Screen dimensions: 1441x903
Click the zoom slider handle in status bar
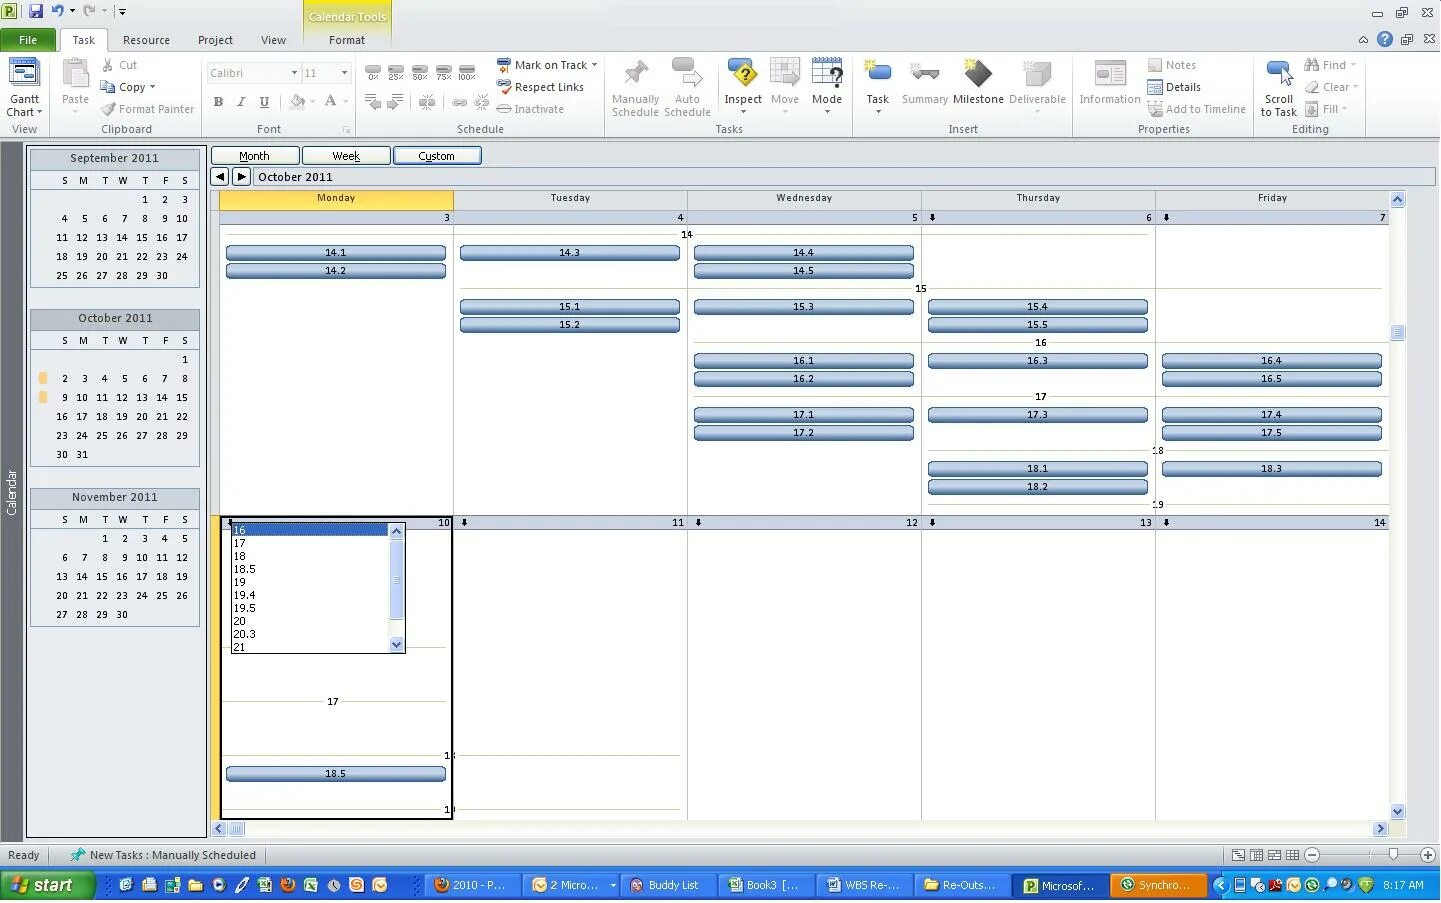click(x=1393, y=855)
